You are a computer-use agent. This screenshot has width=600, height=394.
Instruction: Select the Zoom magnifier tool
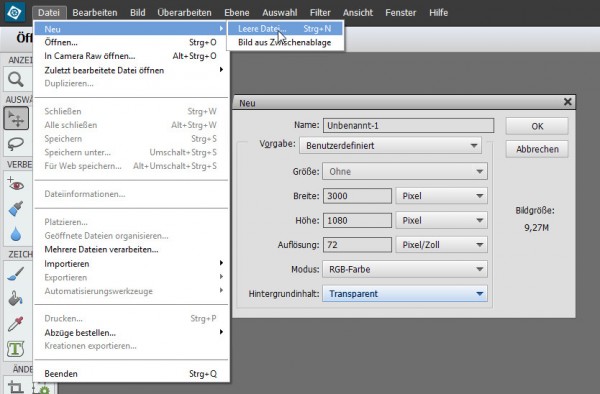pos(16,80)
